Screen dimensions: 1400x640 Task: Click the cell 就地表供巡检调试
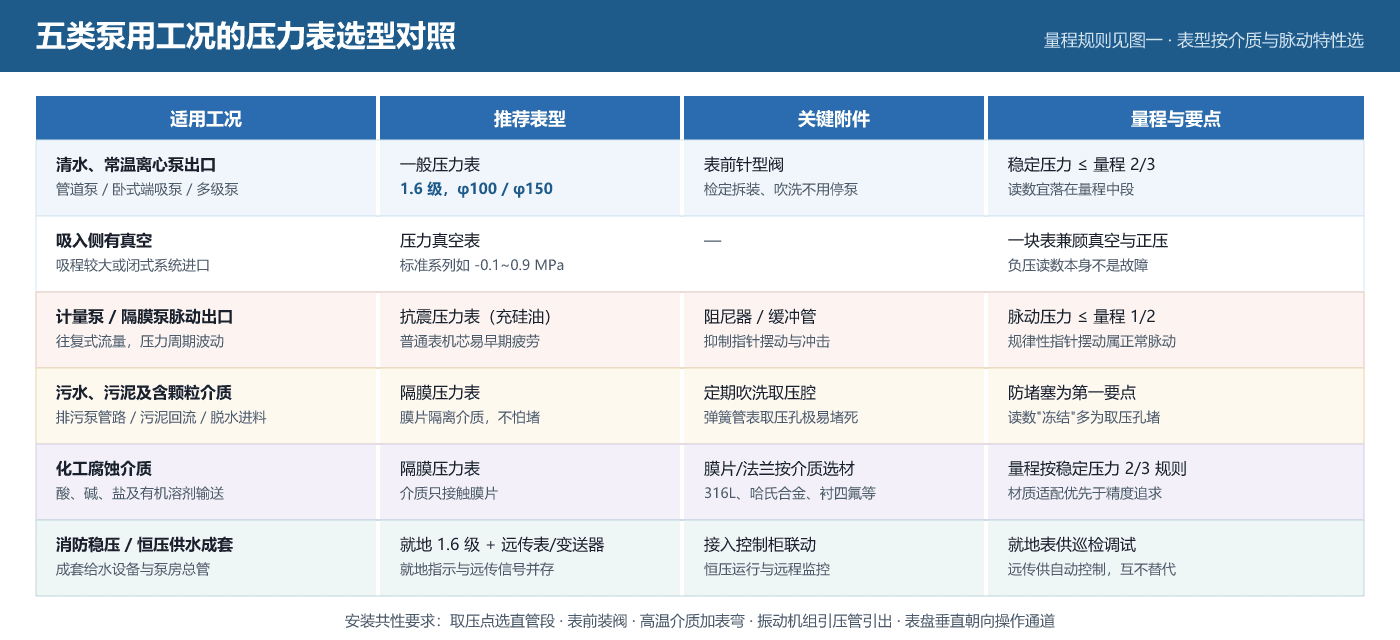pos(1072,545)
